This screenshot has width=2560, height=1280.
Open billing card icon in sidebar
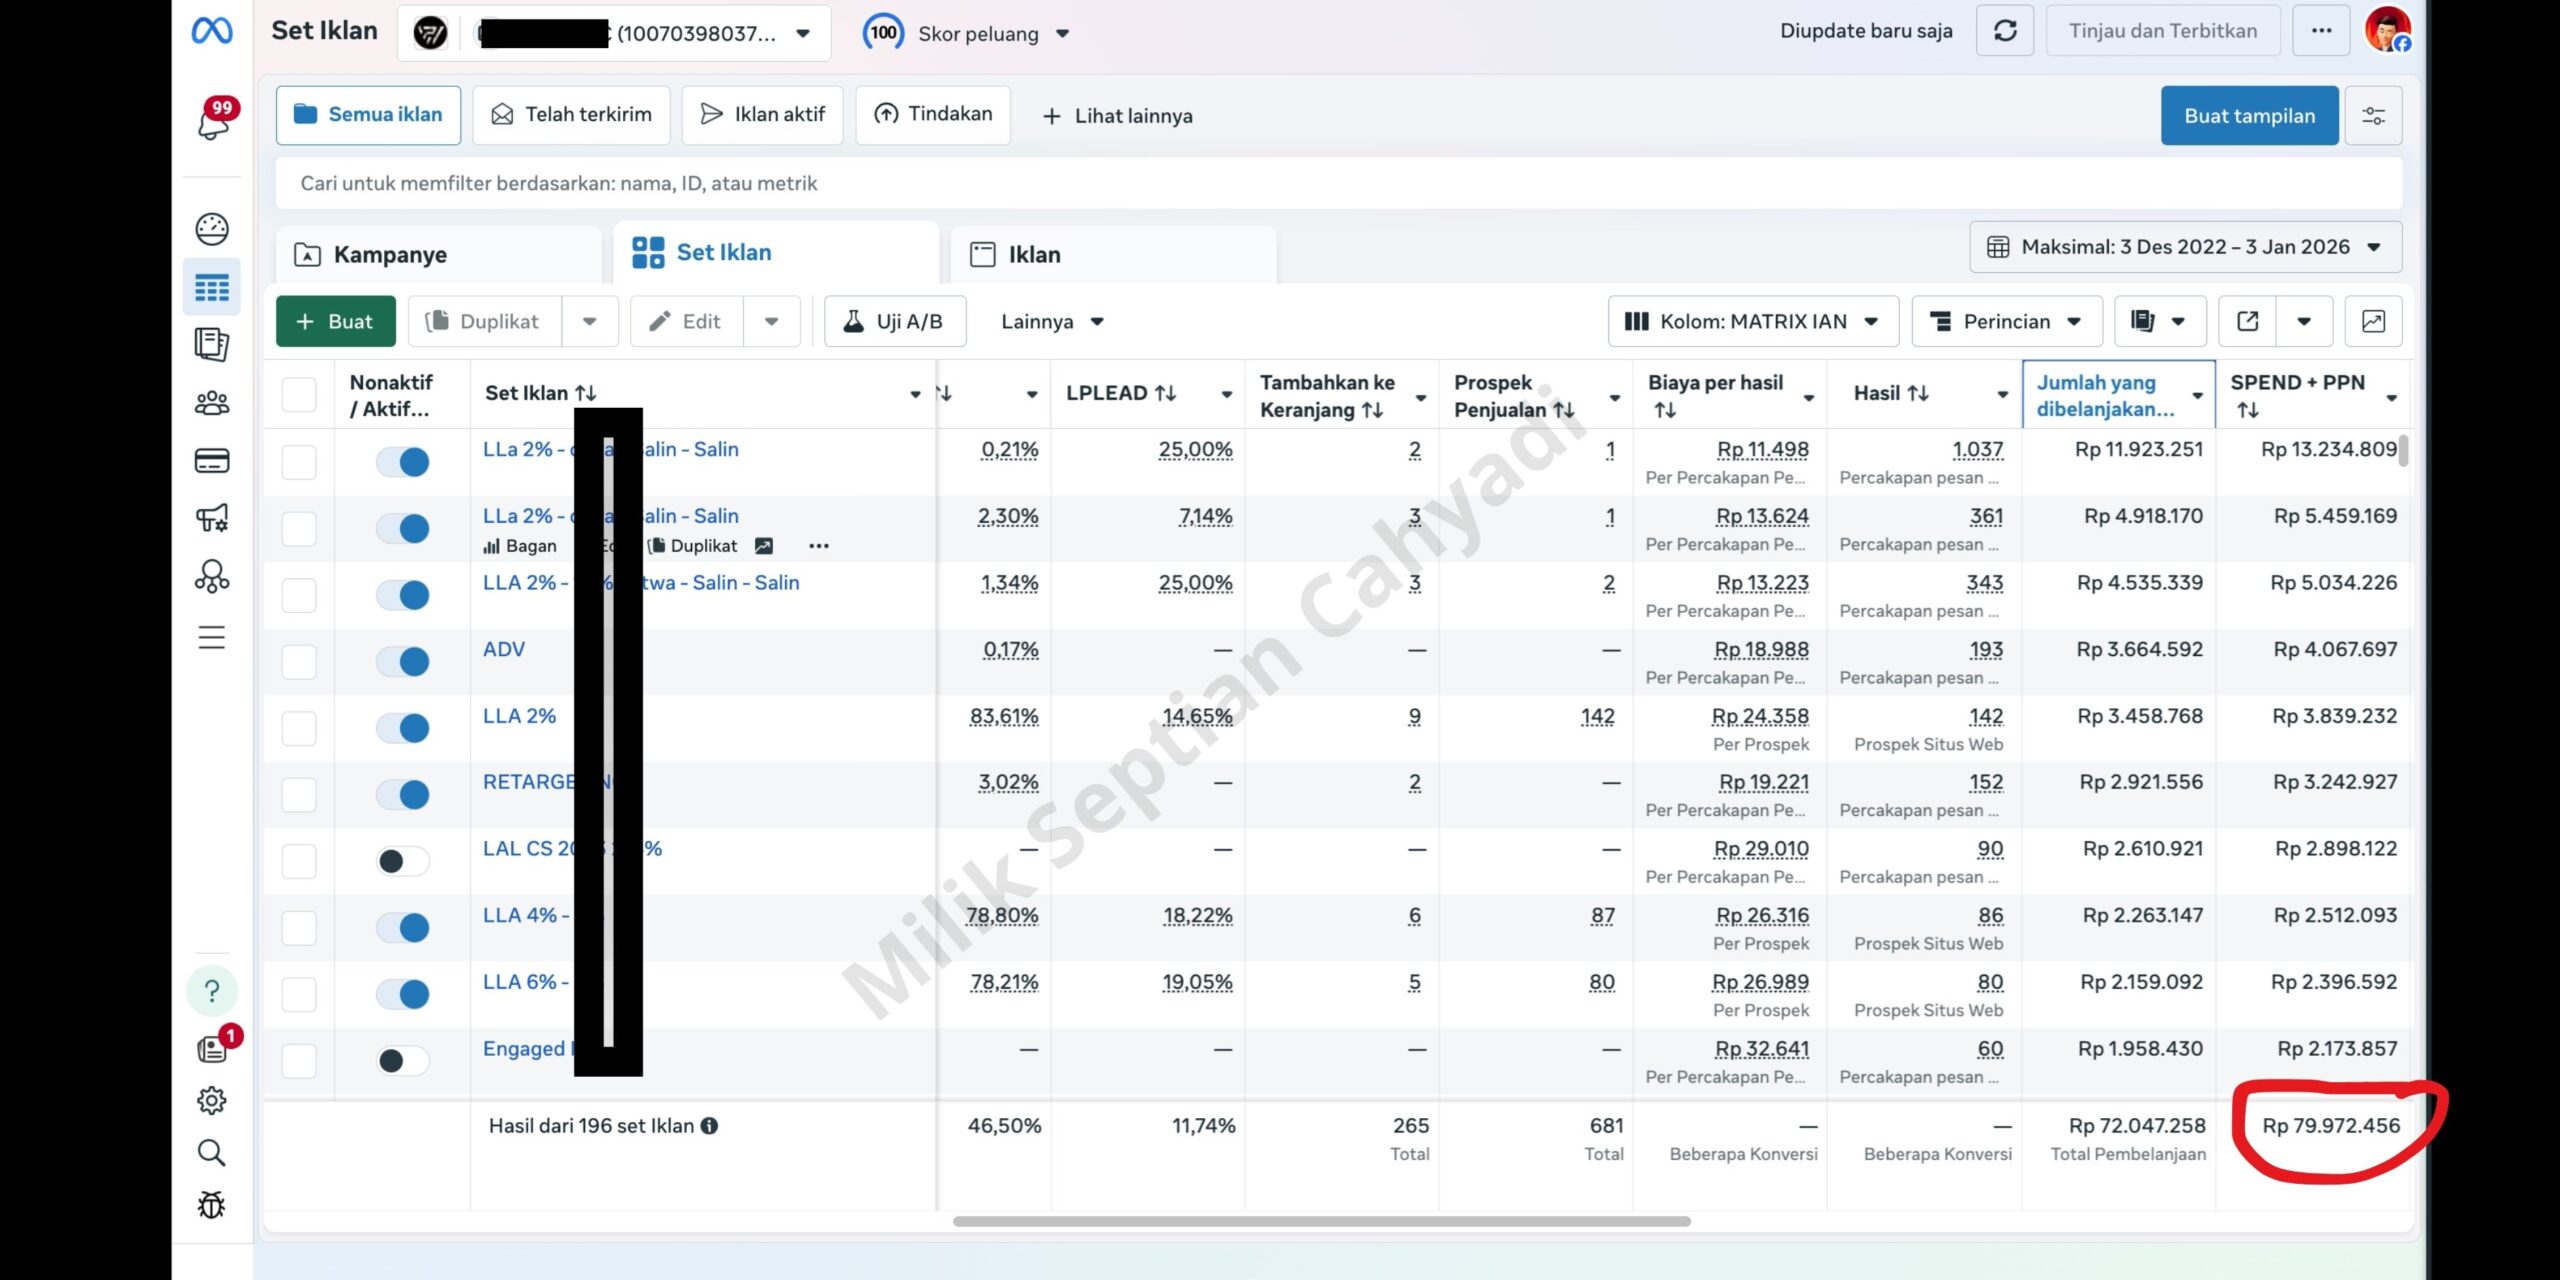pyautogui.click(x=211, y=461)
